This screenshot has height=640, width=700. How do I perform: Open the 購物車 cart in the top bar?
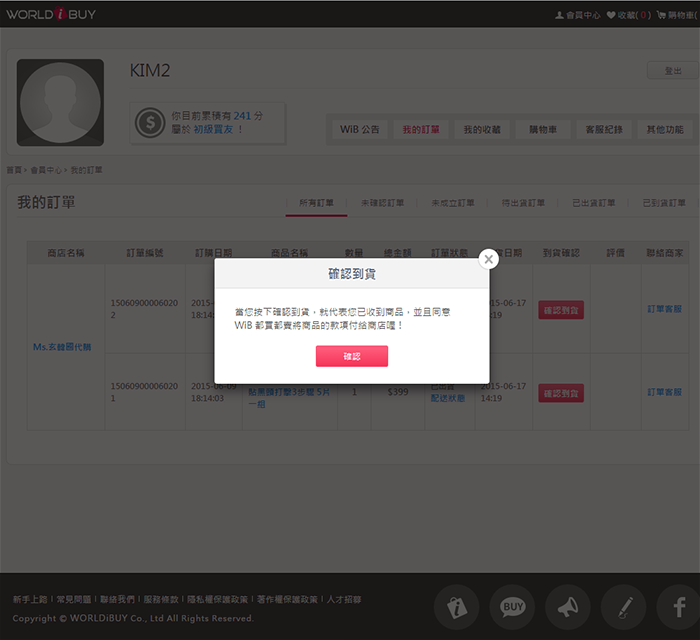677,15
